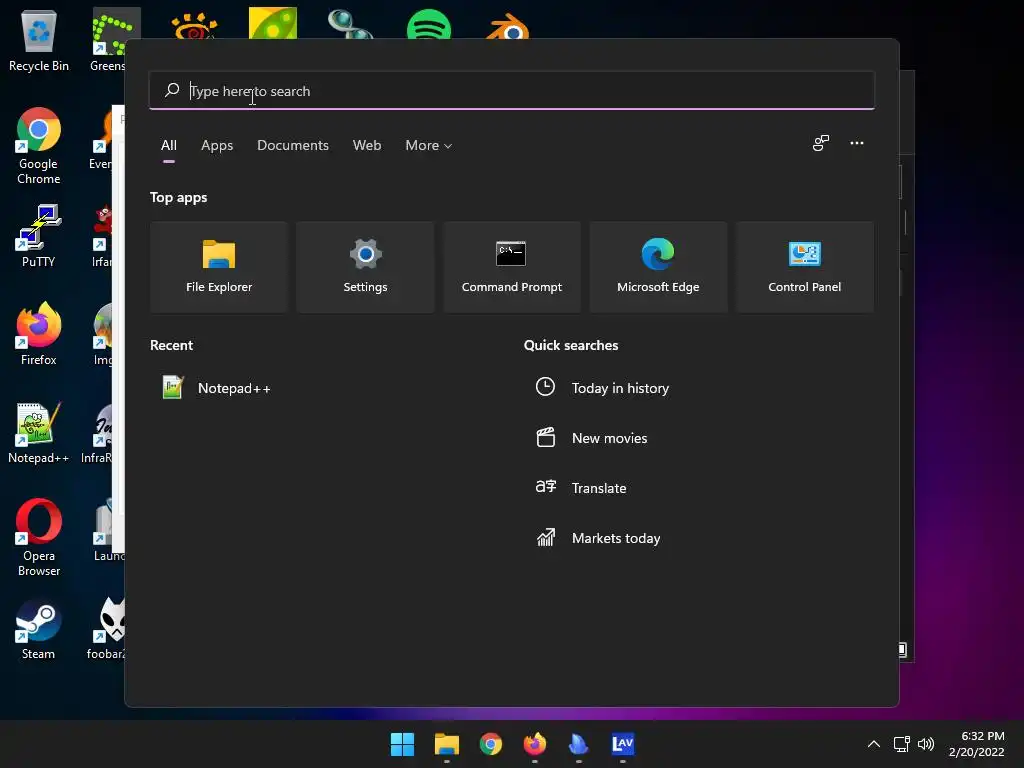Select the Recycle Bin desktop icon

[x=39, y=40]
